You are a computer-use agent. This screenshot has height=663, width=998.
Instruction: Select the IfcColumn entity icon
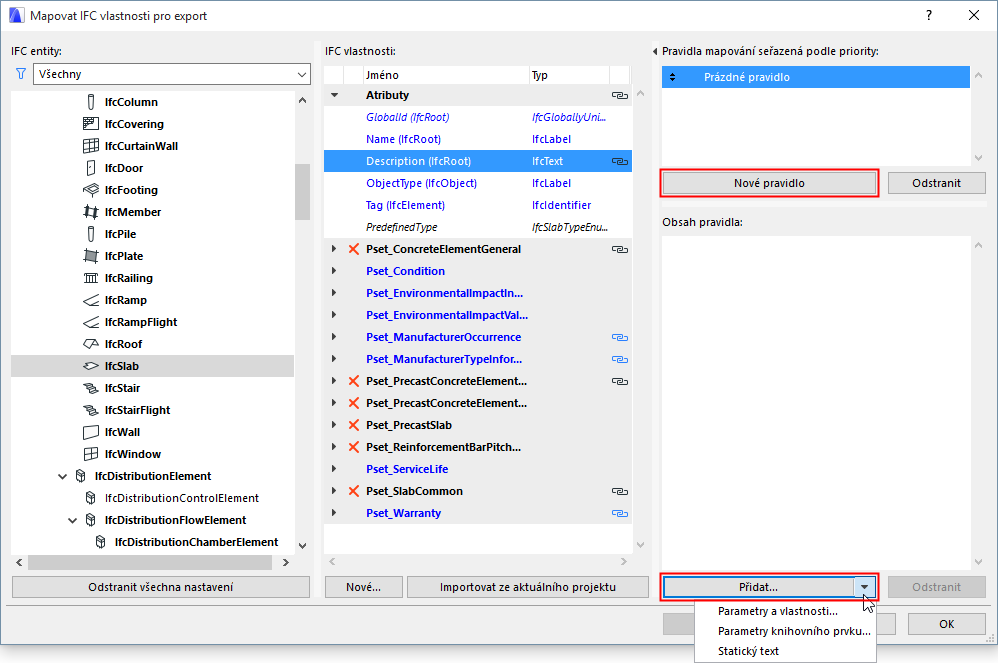[91, 102]
